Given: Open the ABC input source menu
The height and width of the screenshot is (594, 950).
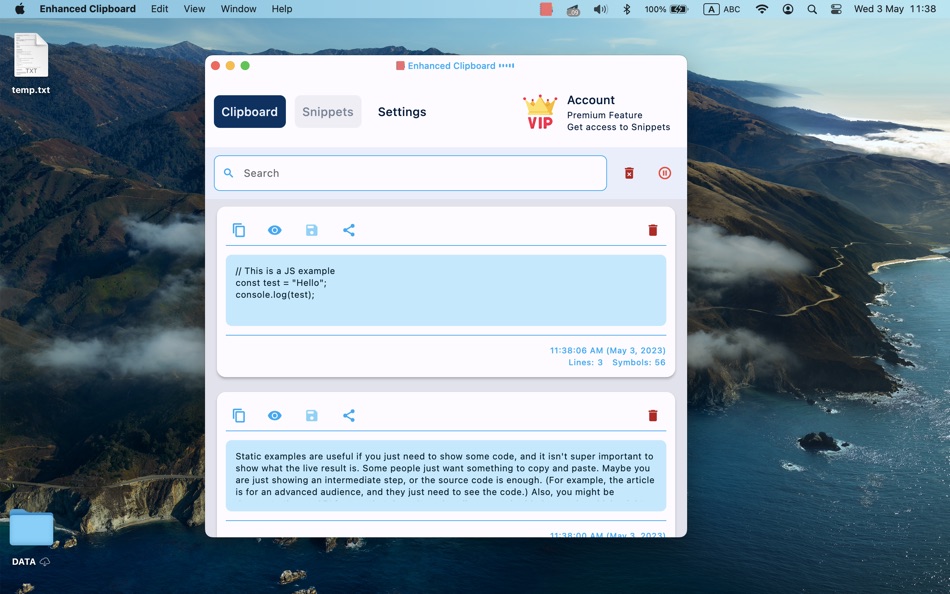Looking at the screenshot, I should pos(722,9).
